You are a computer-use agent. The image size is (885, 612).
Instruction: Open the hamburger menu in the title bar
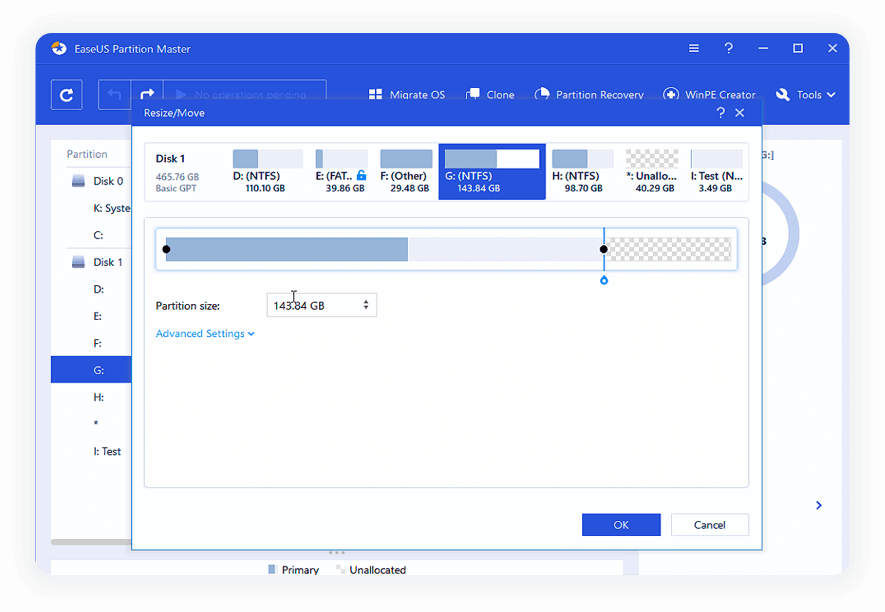pyautogui.click(x=694, y=48)
